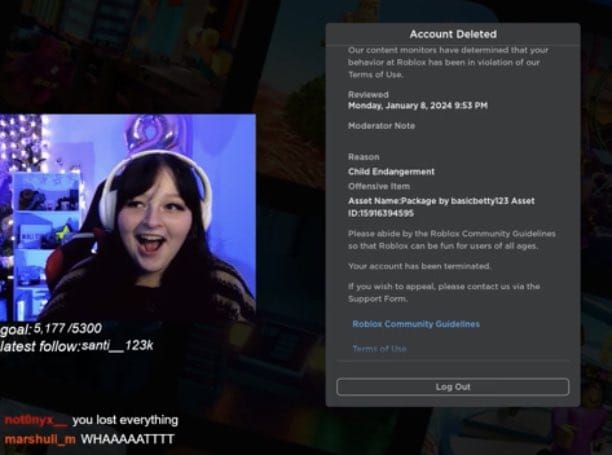Click the 'Please abide by the Roblox Community Guidelines' paragraph
The image size is (612, 455).
point(452,240)
